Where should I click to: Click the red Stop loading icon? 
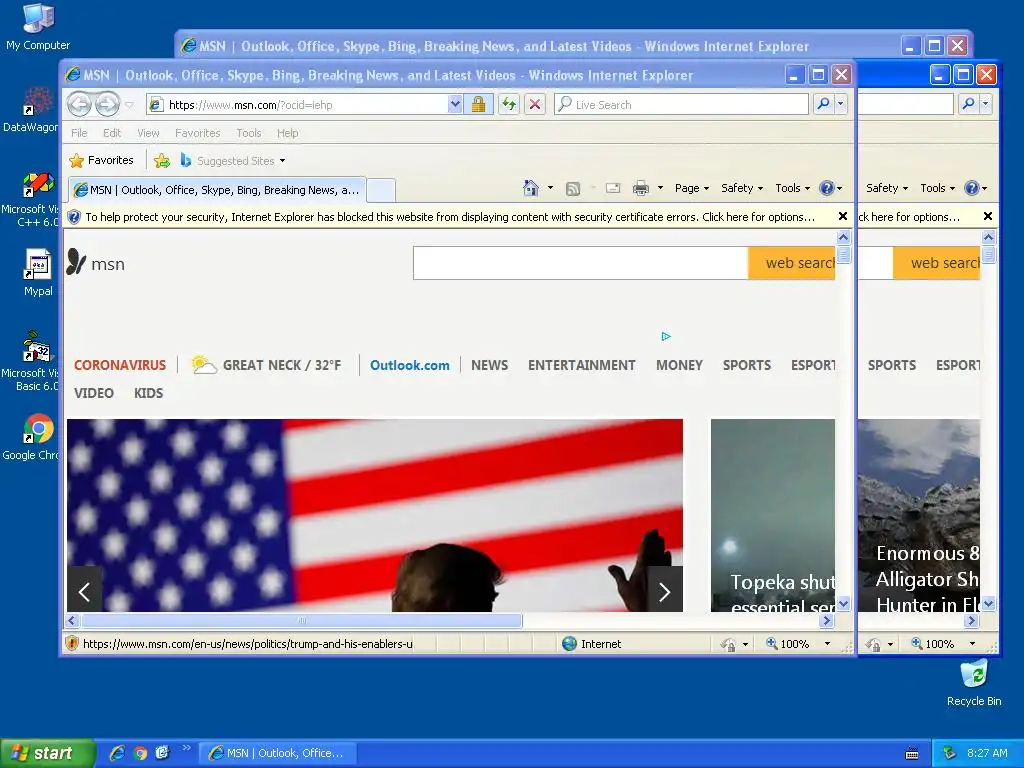[535, 104]
